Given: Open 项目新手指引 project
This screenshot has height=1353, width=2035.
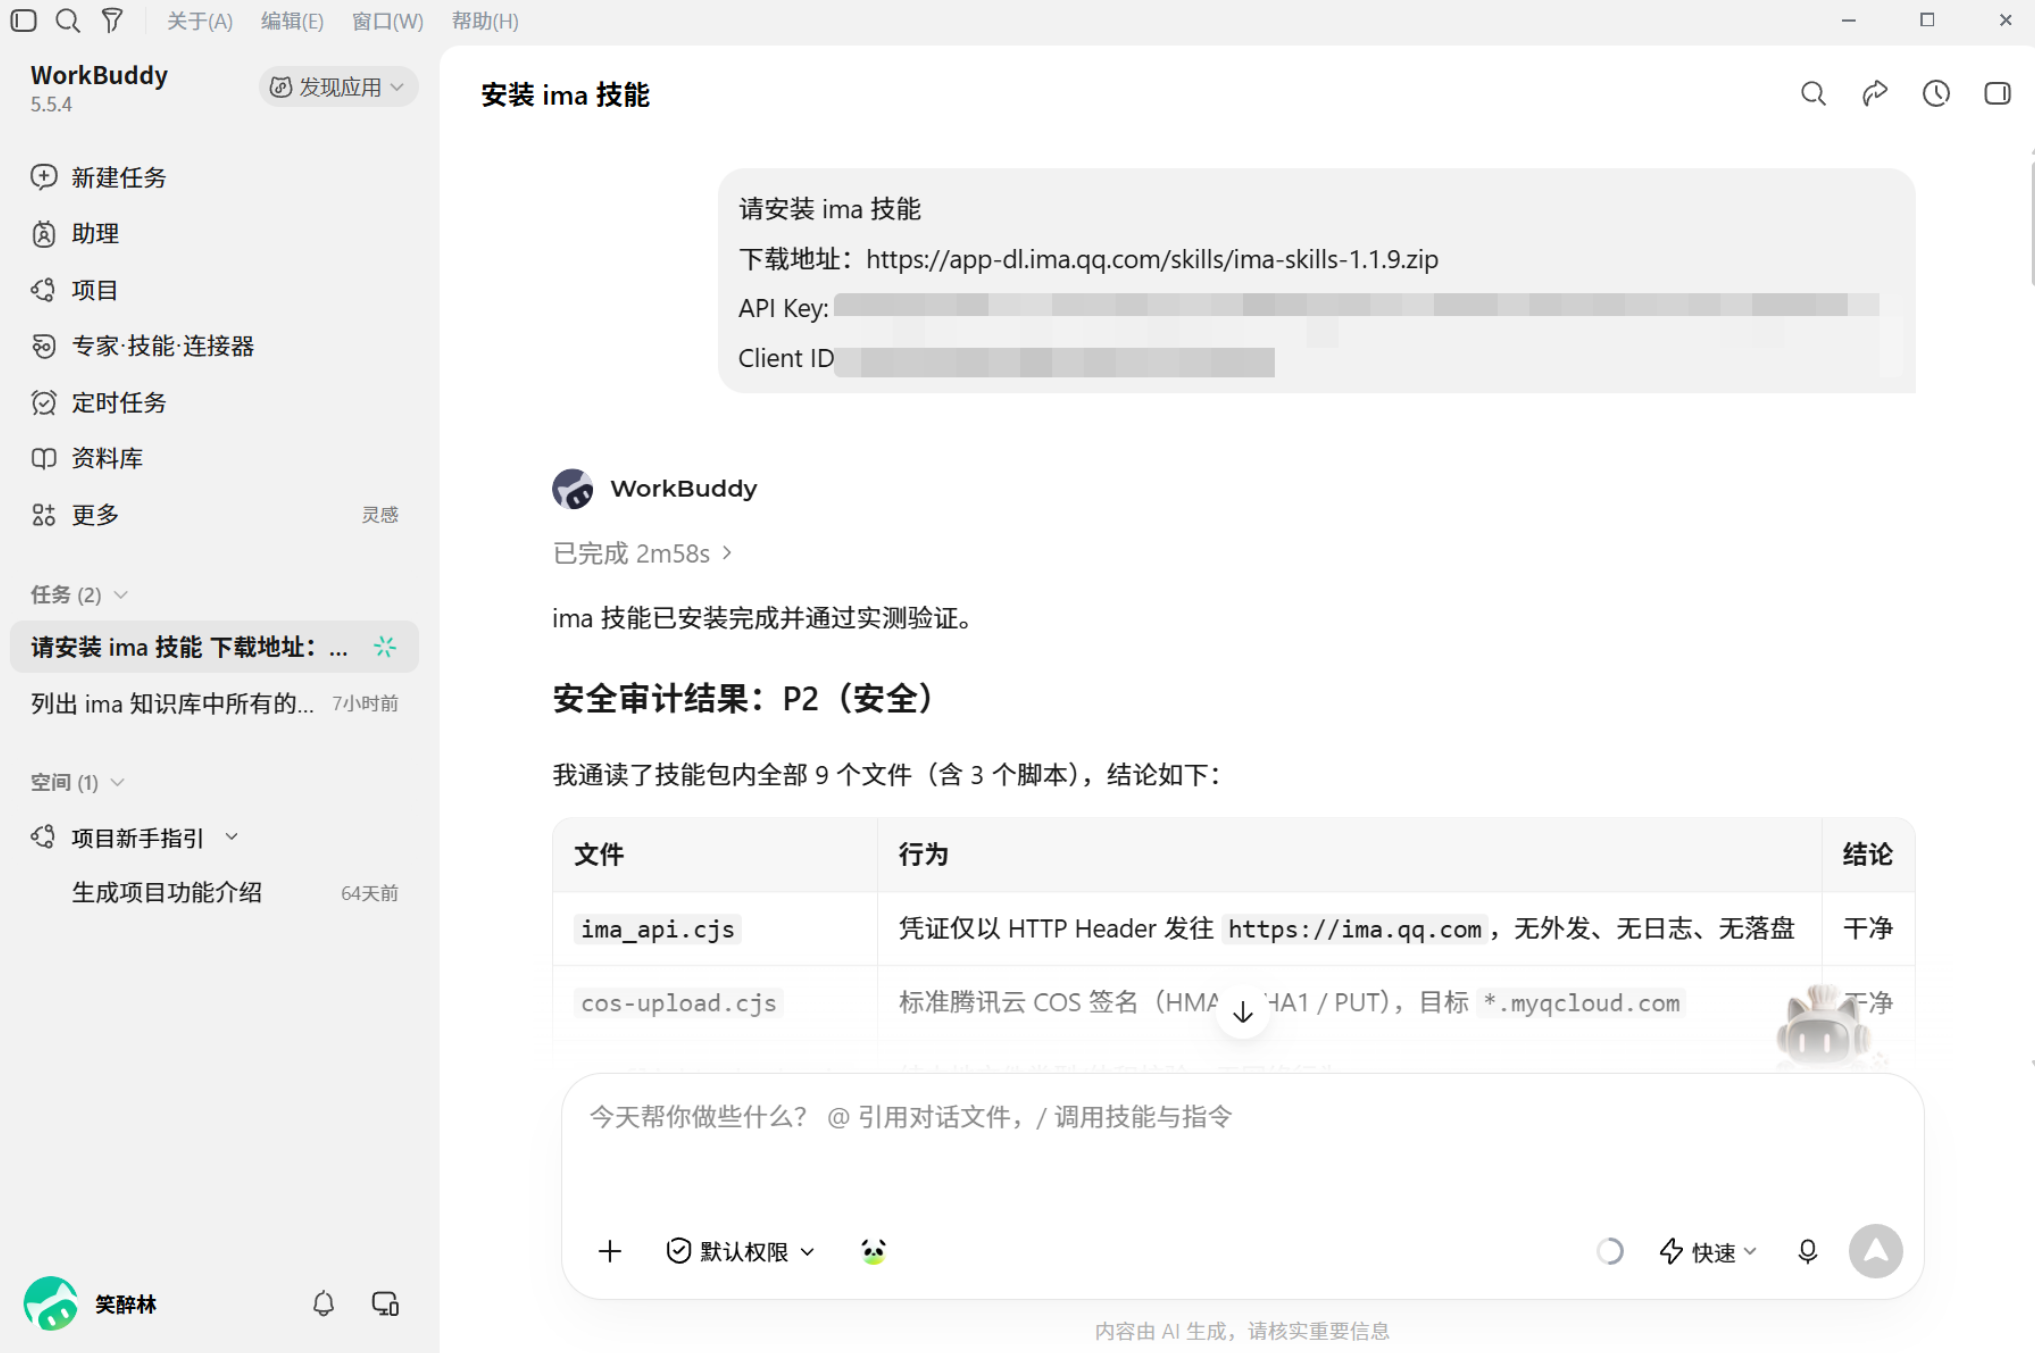Looking at the screenshot, I should (x=137, y=837).
